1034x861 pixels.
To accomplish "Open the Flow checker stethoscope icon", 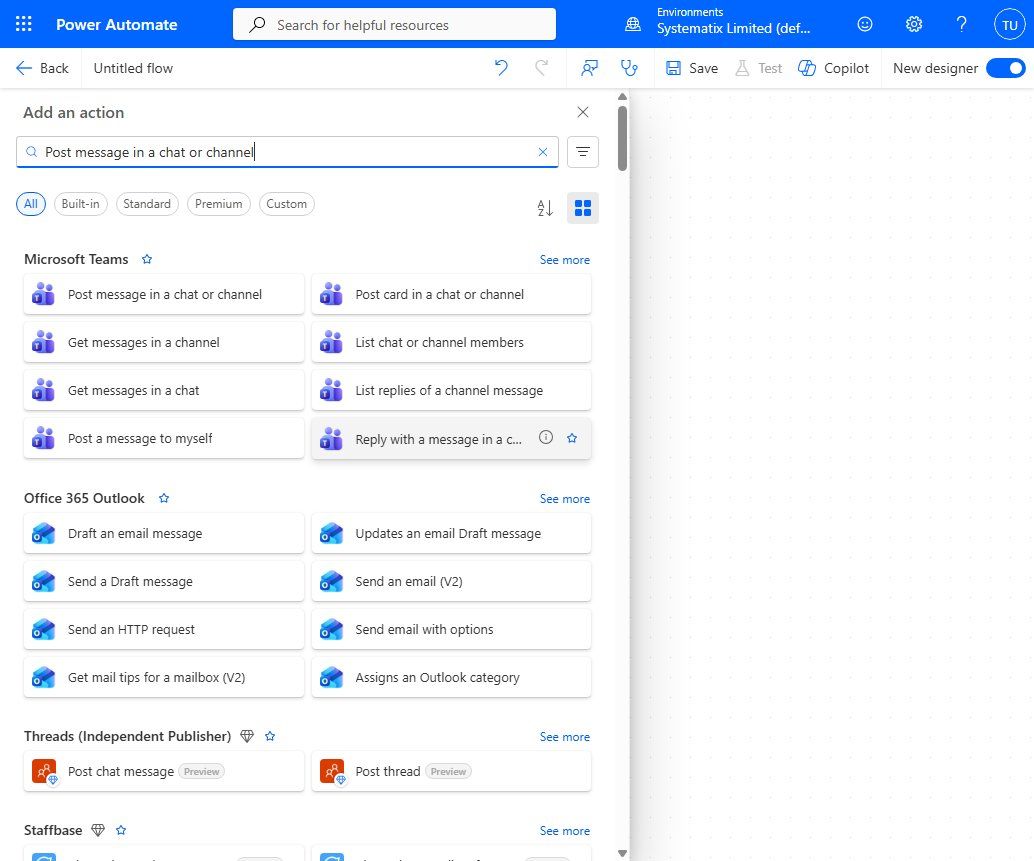I will 629,68.
